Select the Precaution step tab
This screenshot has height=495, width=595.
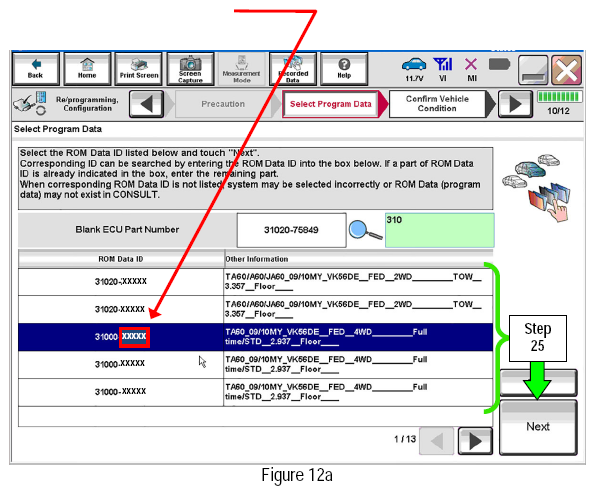(223, 104)
